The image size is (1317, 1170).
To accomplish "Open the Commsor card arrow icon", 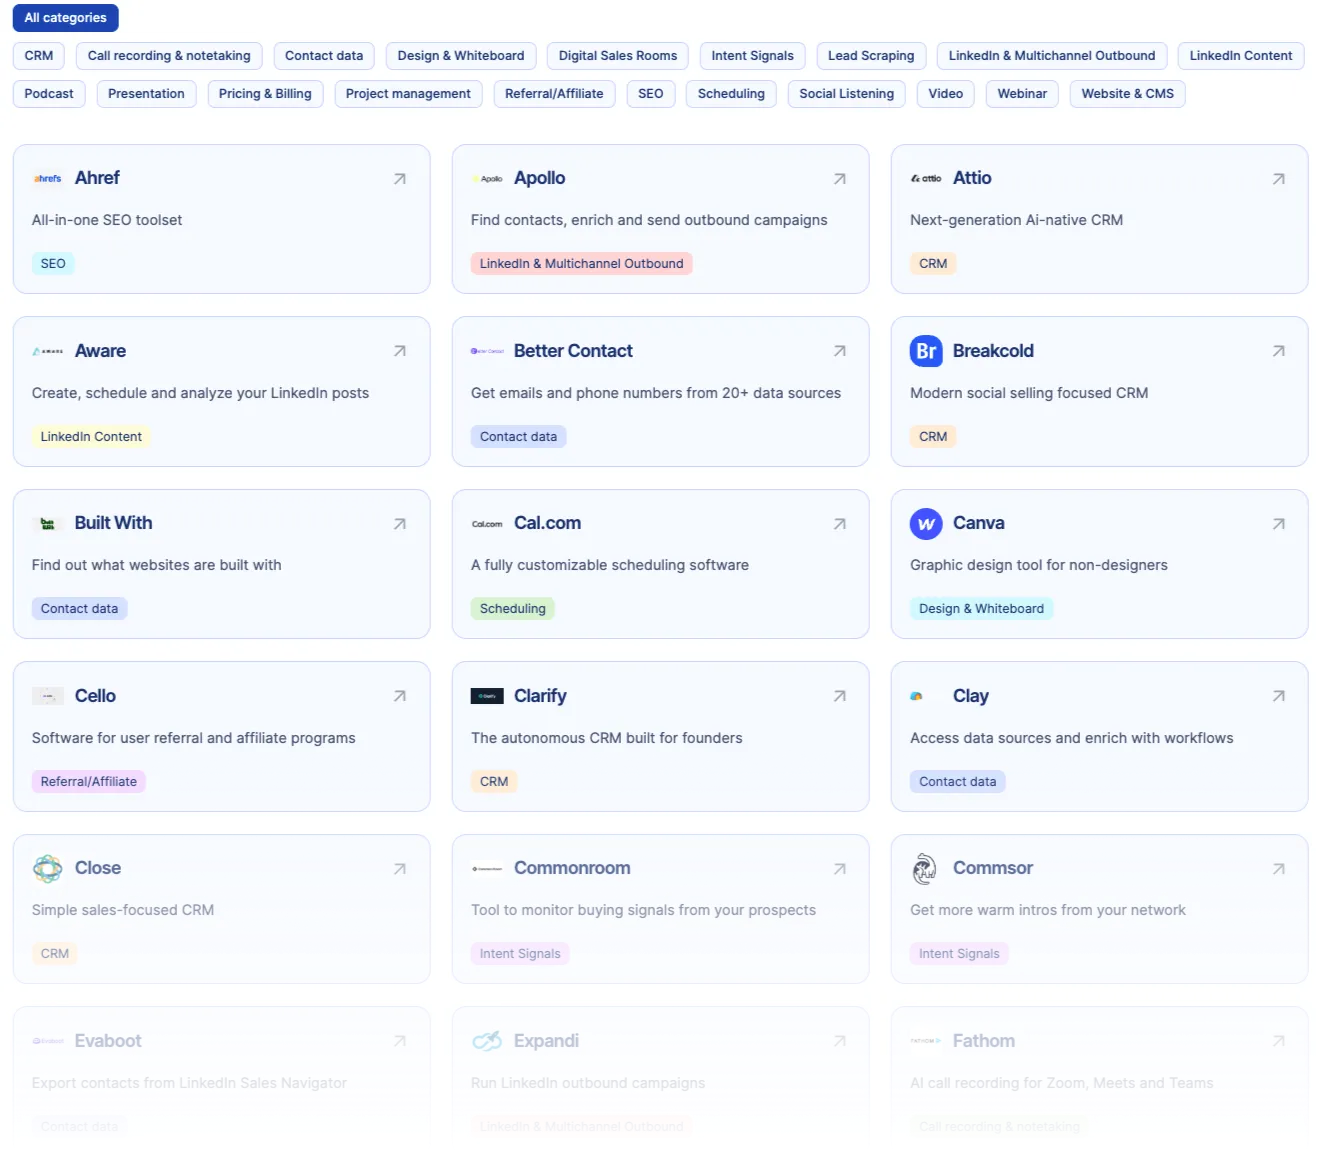I will [x=1279, y=869].
